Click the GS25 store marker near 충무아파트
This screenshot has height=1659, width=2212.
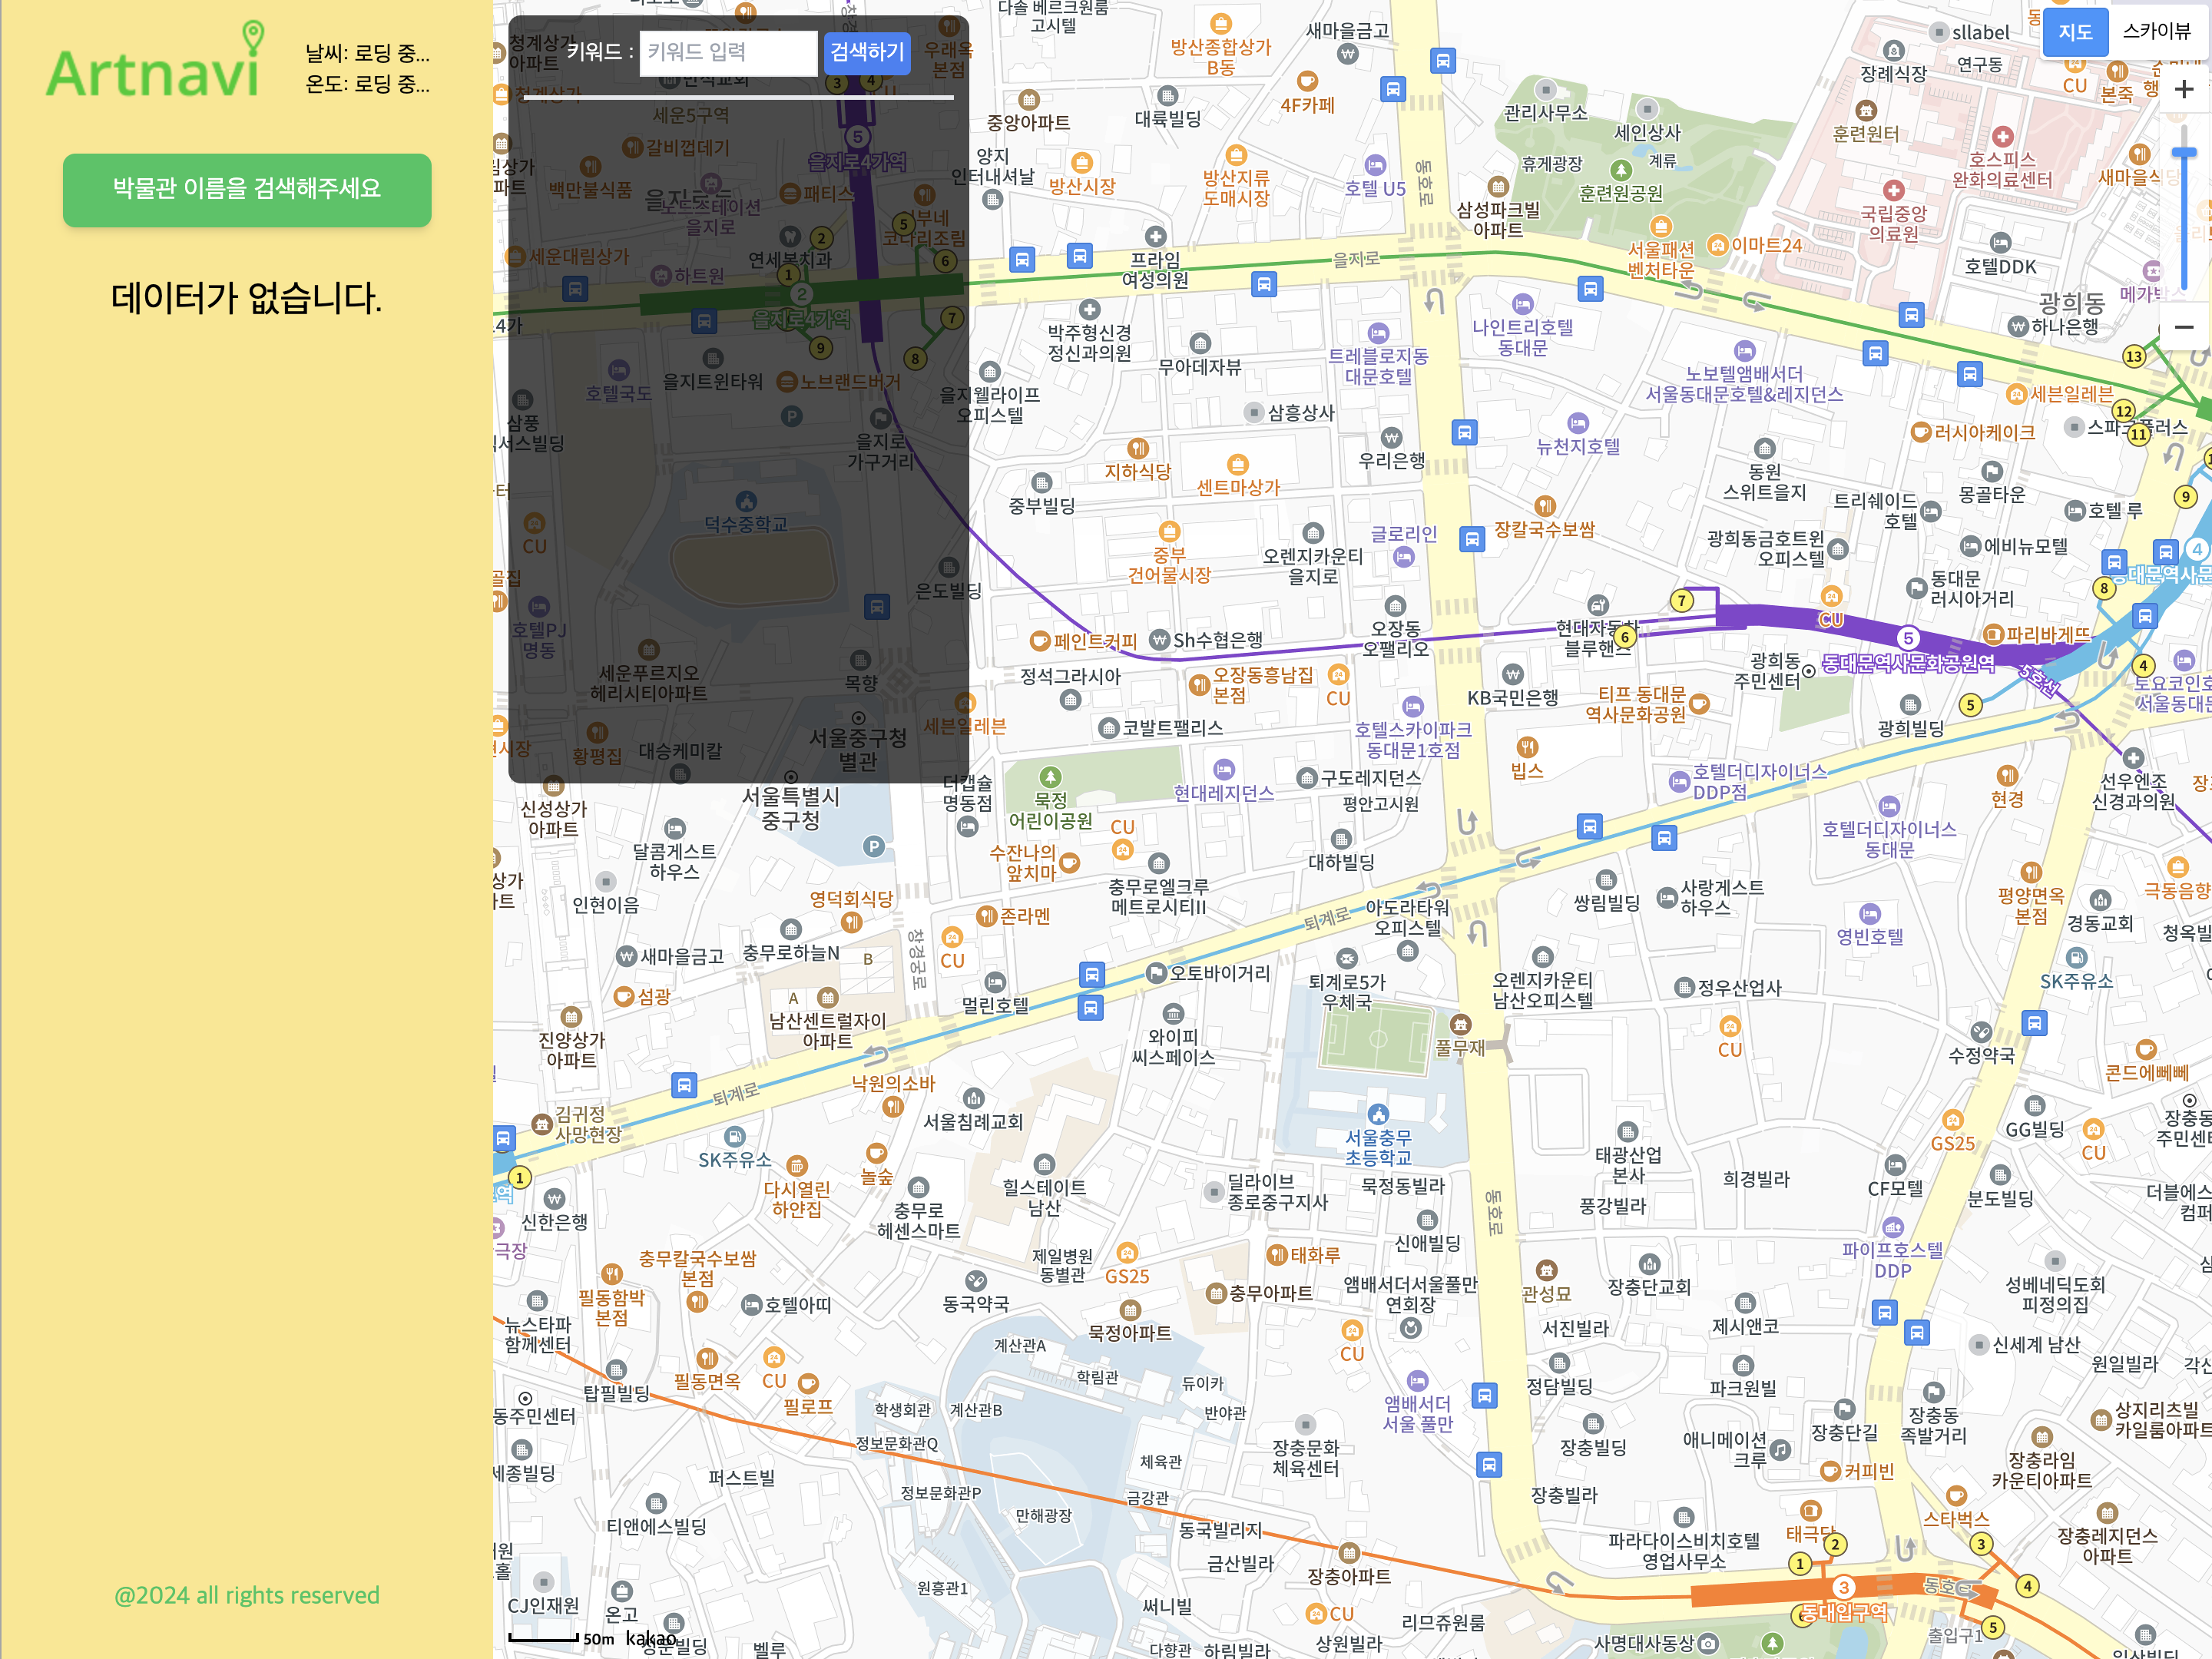[1127, 1254]
